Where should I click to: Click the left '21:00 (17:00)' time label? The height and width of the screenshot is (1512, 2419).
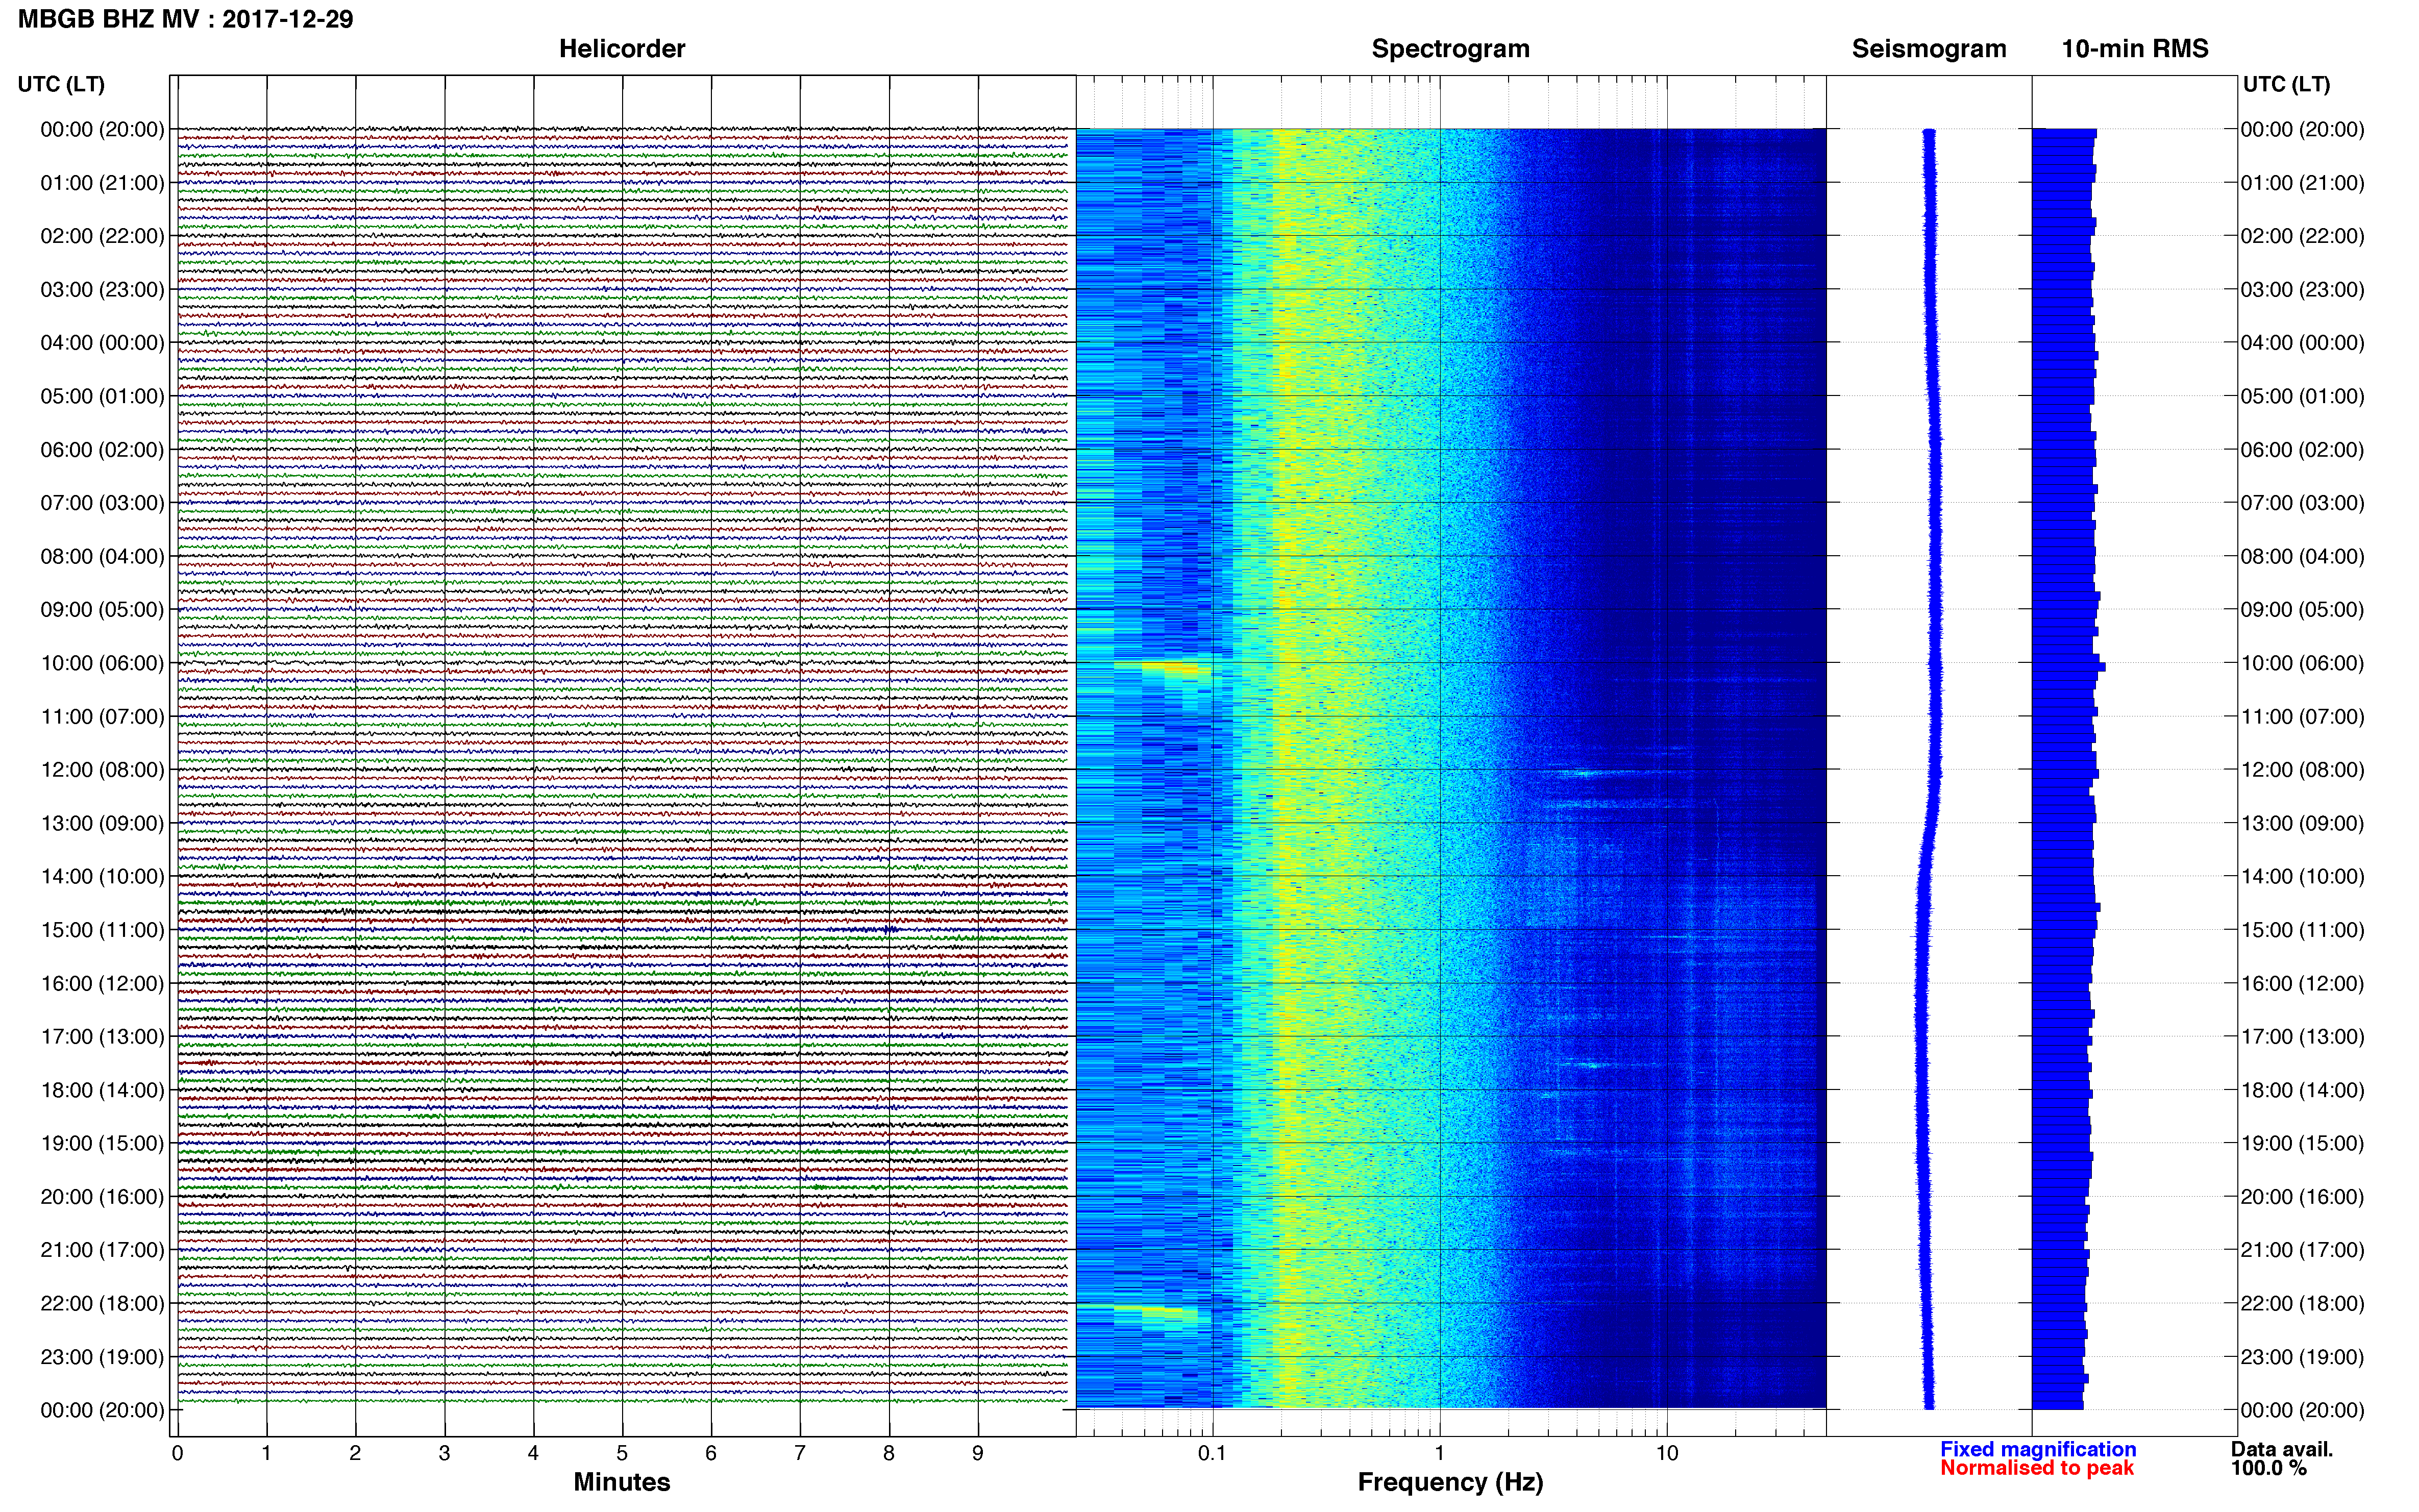click(102, 1250)
